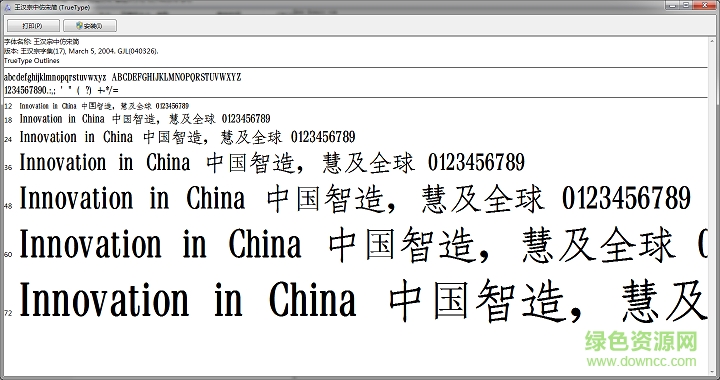Close the font viewer window
720x380 pixels.
[705, 5]
